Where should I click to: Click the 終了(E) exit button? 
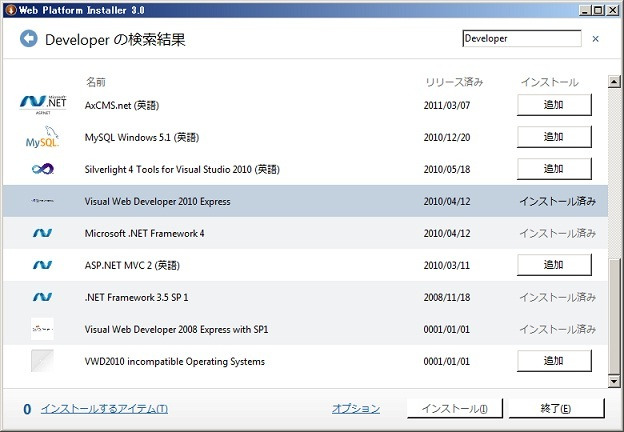(556, 409)
